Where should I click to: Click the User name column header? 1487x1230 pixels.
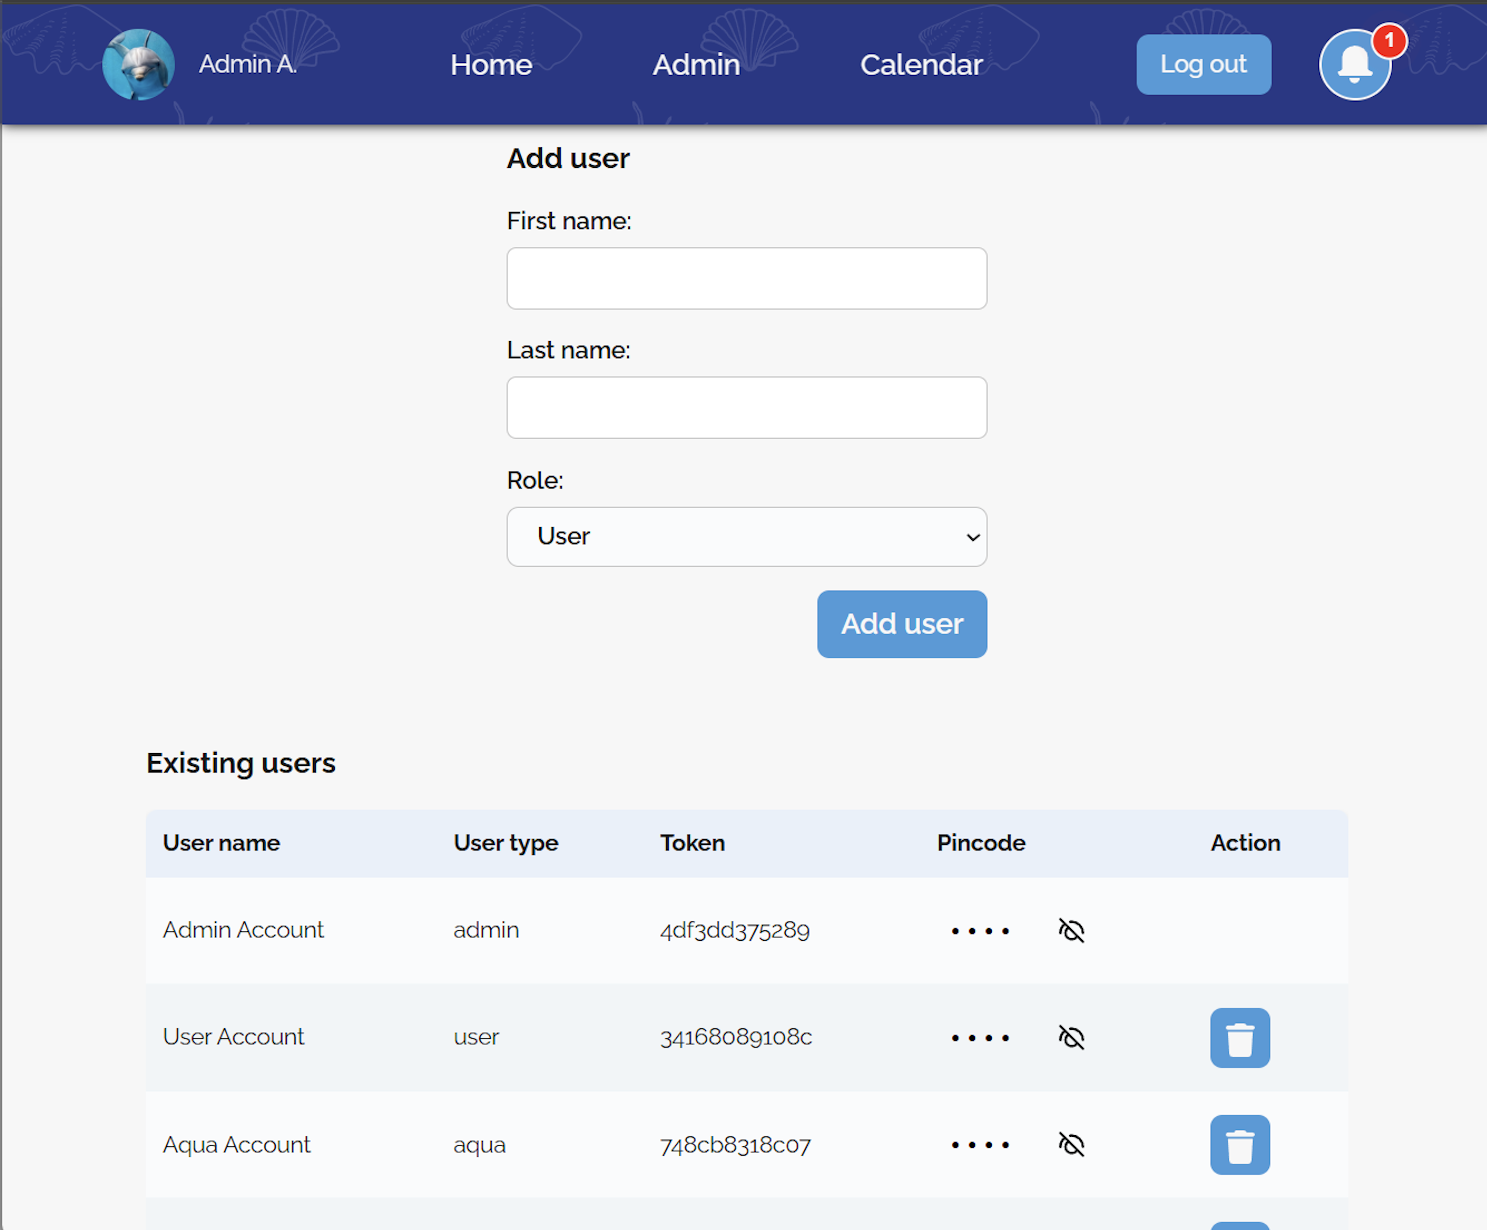(221, 843)
